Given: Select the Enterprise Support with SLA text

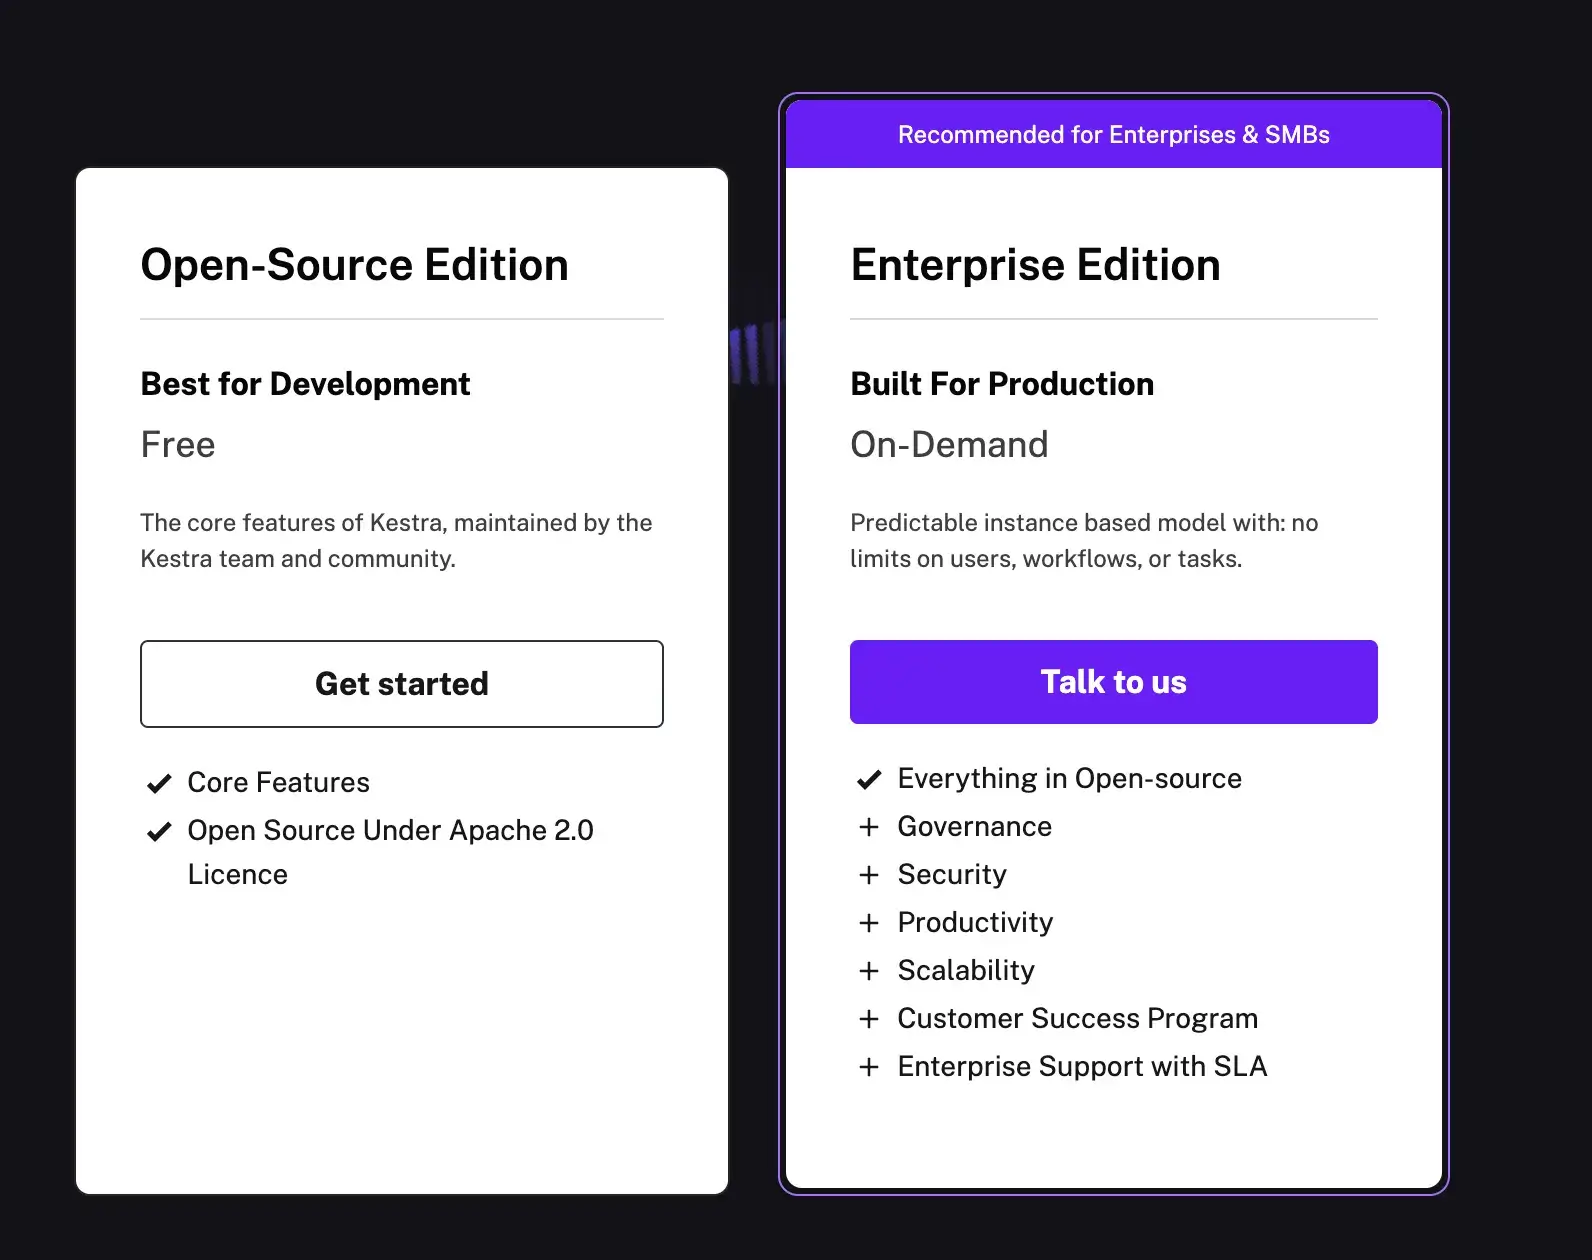Looking at the screenshot, I should pos(1082,1067).
